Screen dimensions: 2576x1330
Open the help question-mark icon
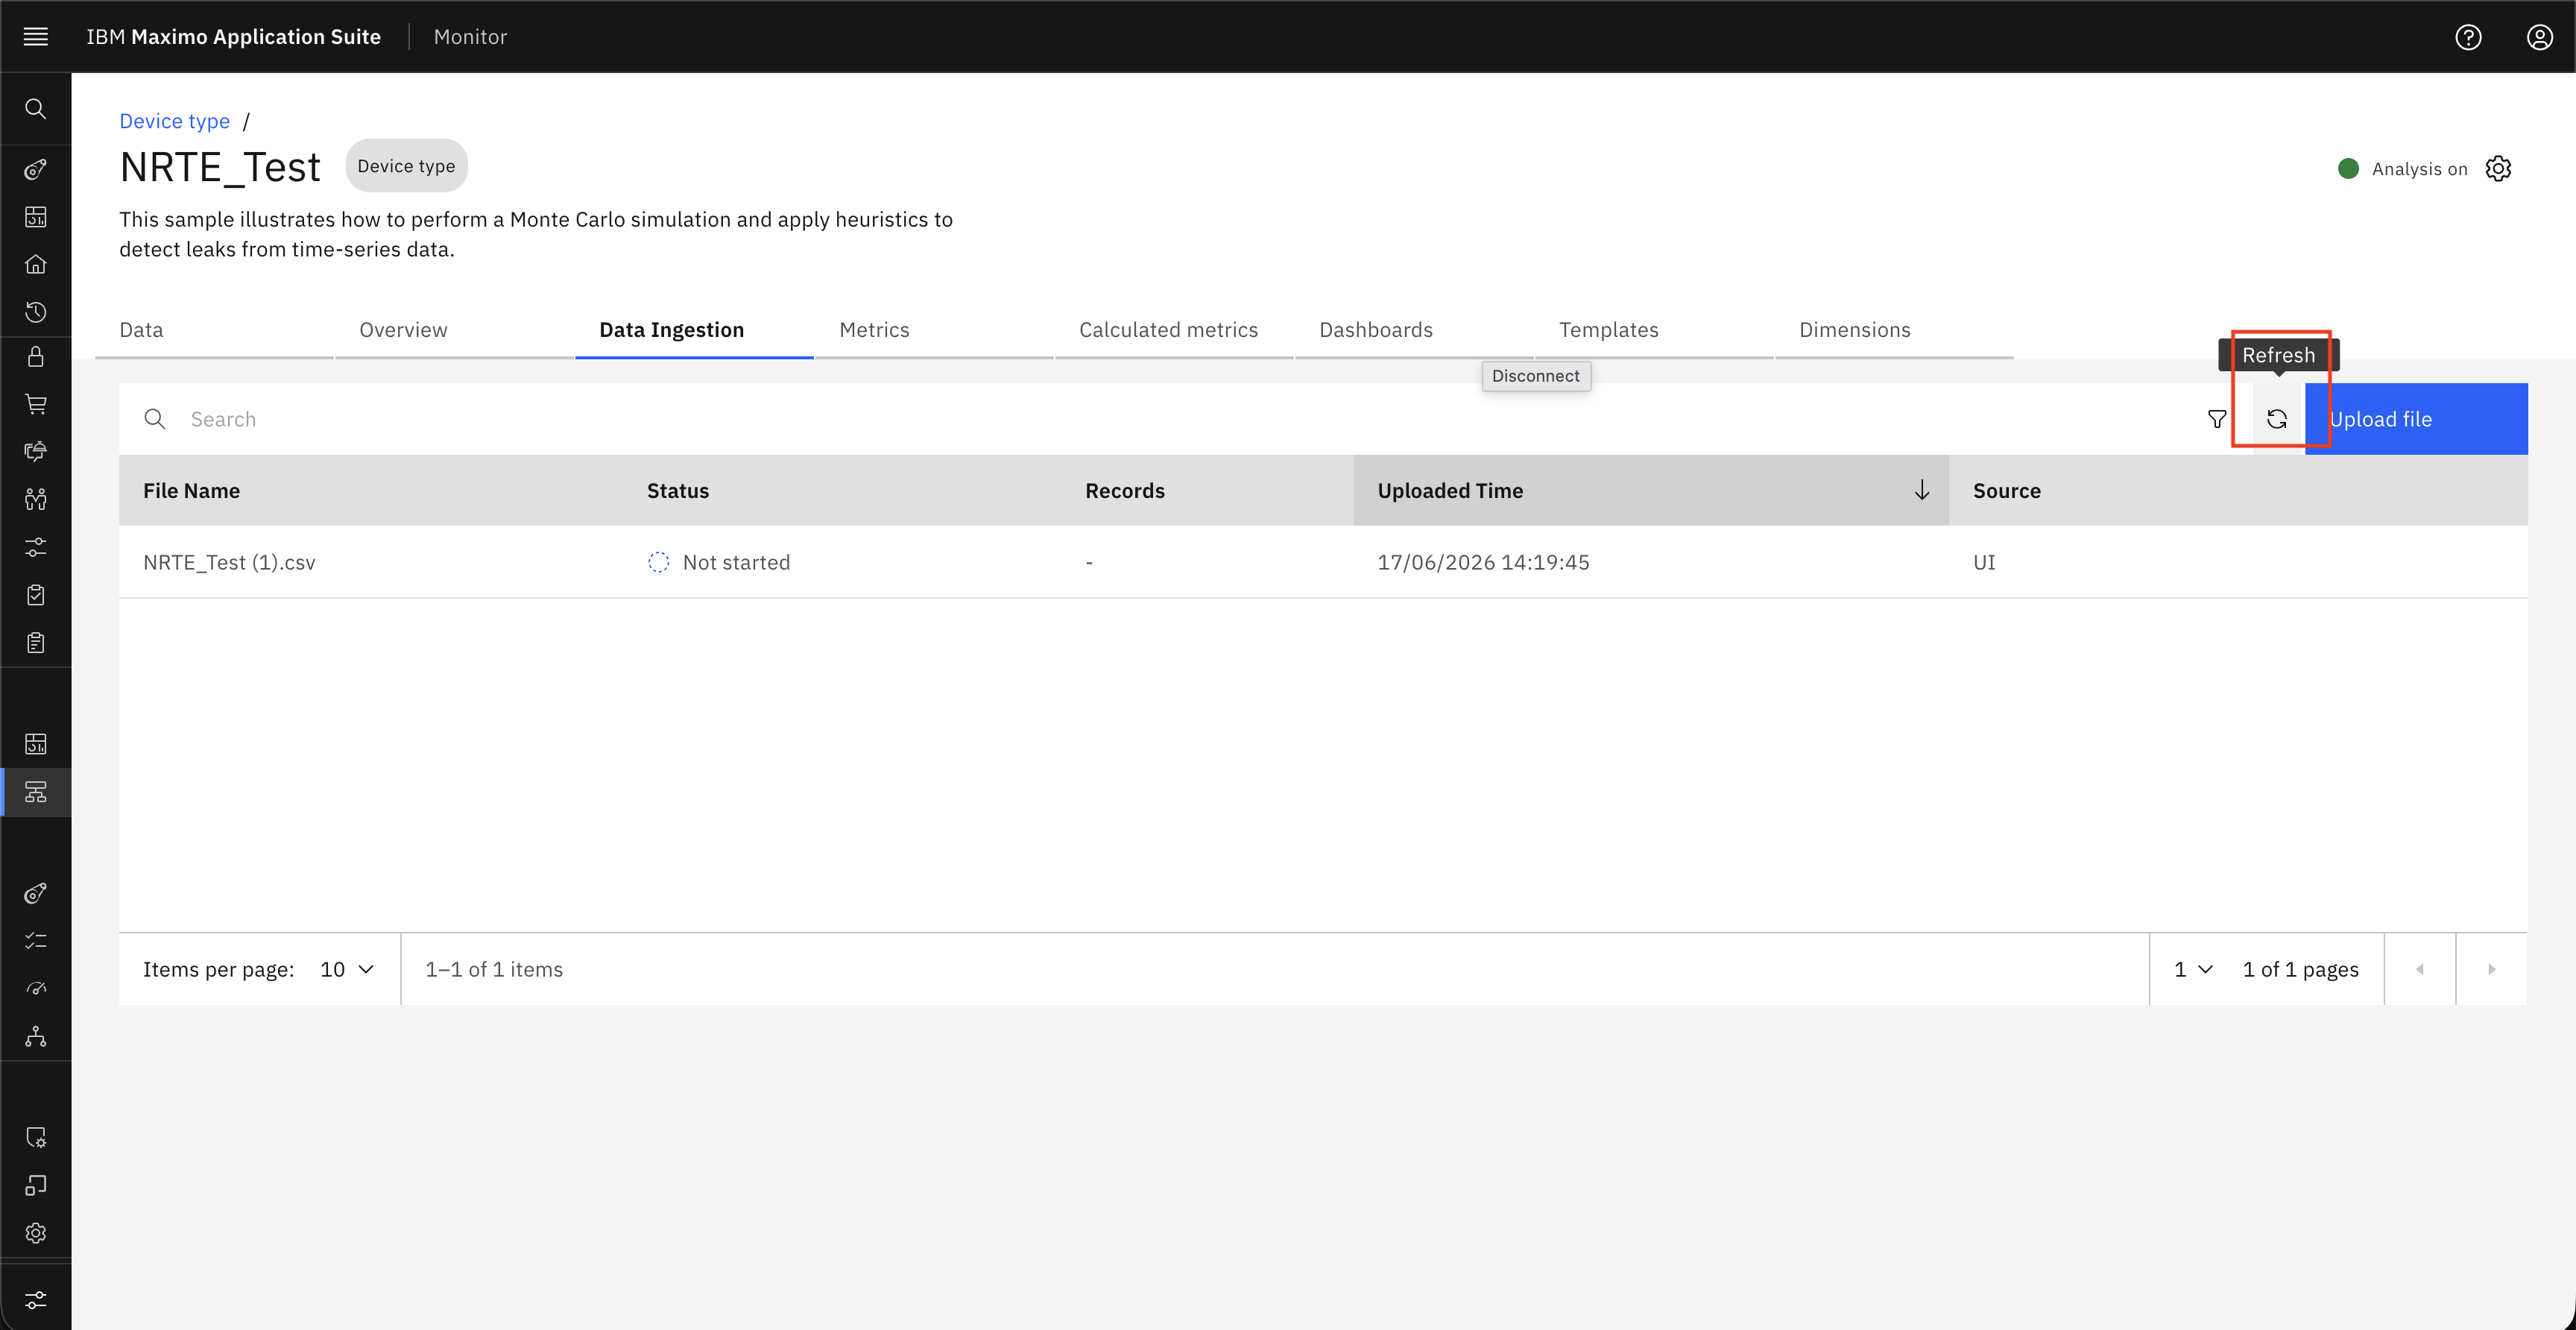point(2468,37)
